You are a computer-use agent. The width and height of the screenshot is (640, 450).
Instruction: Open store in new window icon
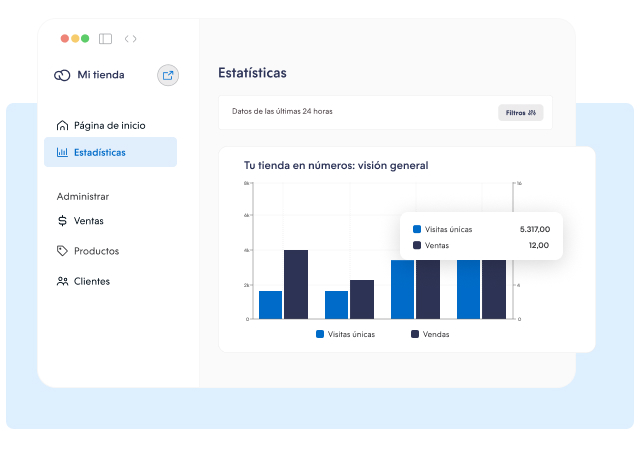[x=168, y=75]
